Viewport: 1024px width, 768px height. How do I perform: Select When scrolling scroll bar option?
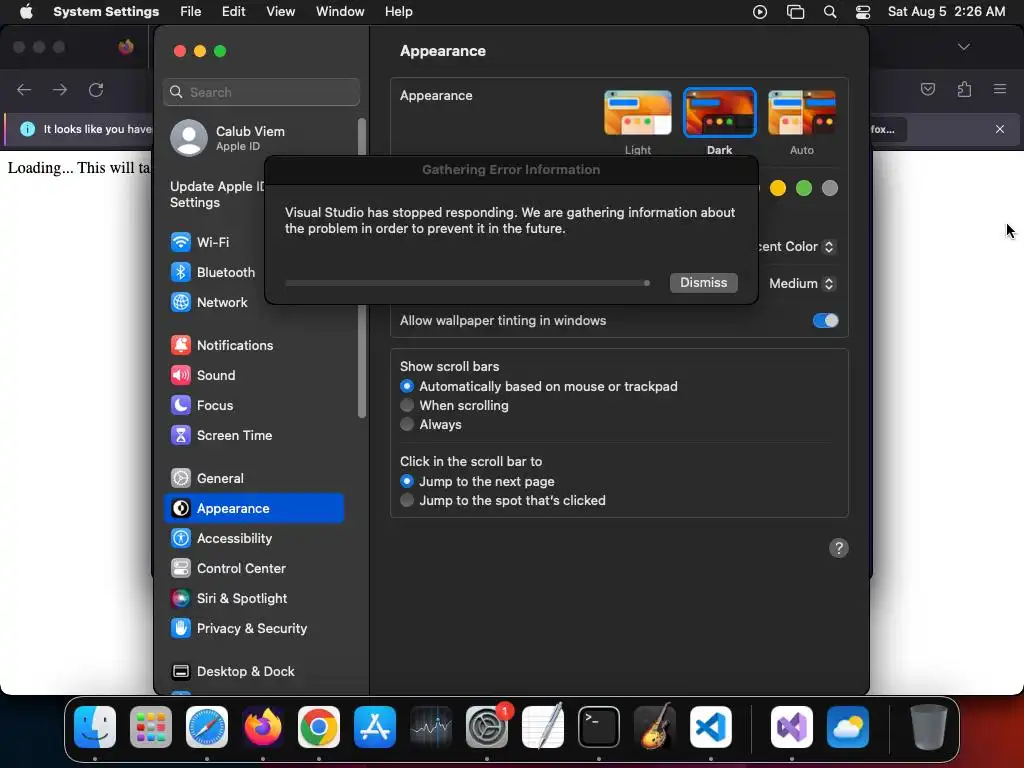tap(407, 406)
